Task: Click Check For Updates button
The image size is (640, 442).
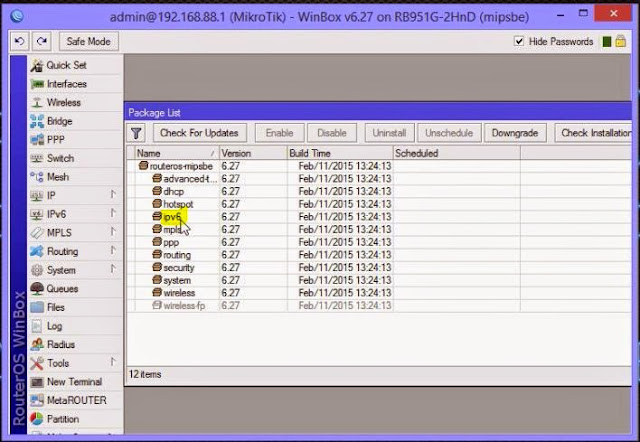Action: 200,133
